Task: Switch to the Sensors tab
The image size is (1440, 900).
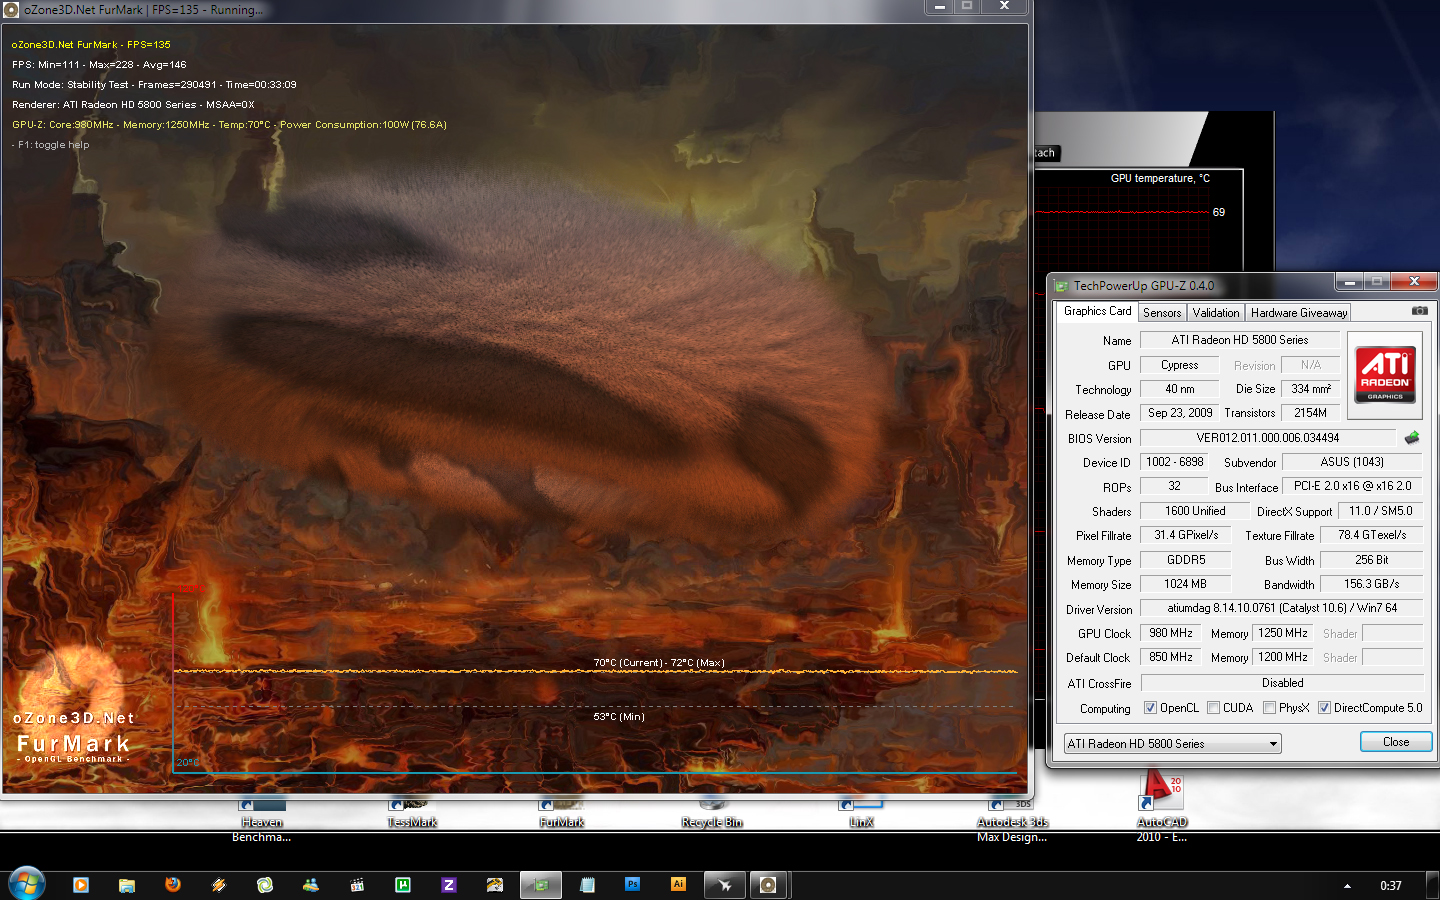Action: pos(1162,313)
